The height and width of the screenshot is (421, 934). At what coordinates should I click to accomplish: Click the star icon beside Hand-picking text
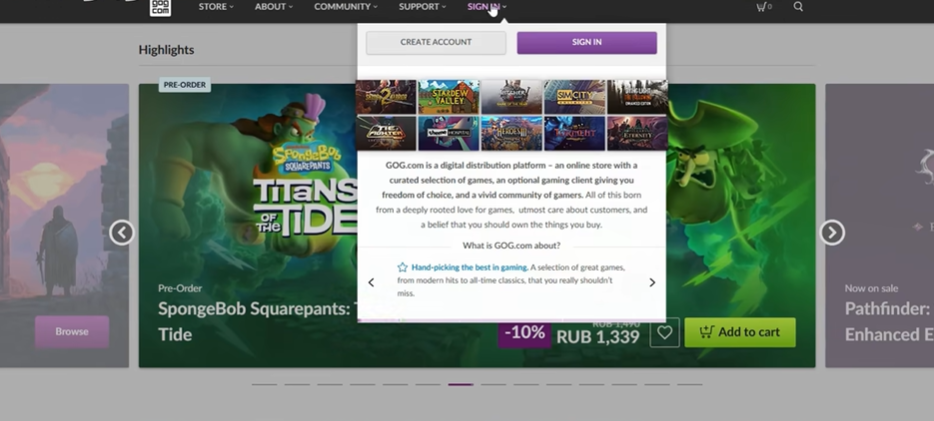tap(403, 267)
